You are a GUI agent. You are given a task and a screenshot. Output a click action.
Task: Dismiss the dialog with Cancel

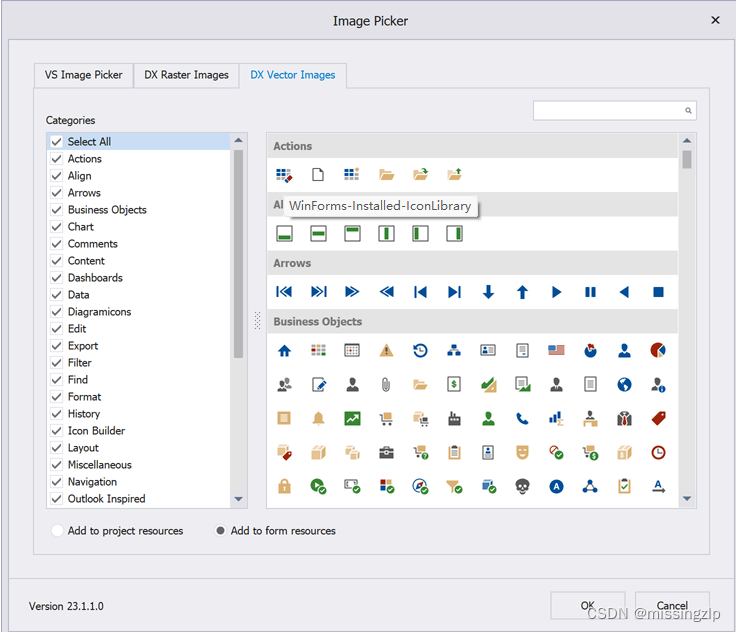click(x=672, y=605)
